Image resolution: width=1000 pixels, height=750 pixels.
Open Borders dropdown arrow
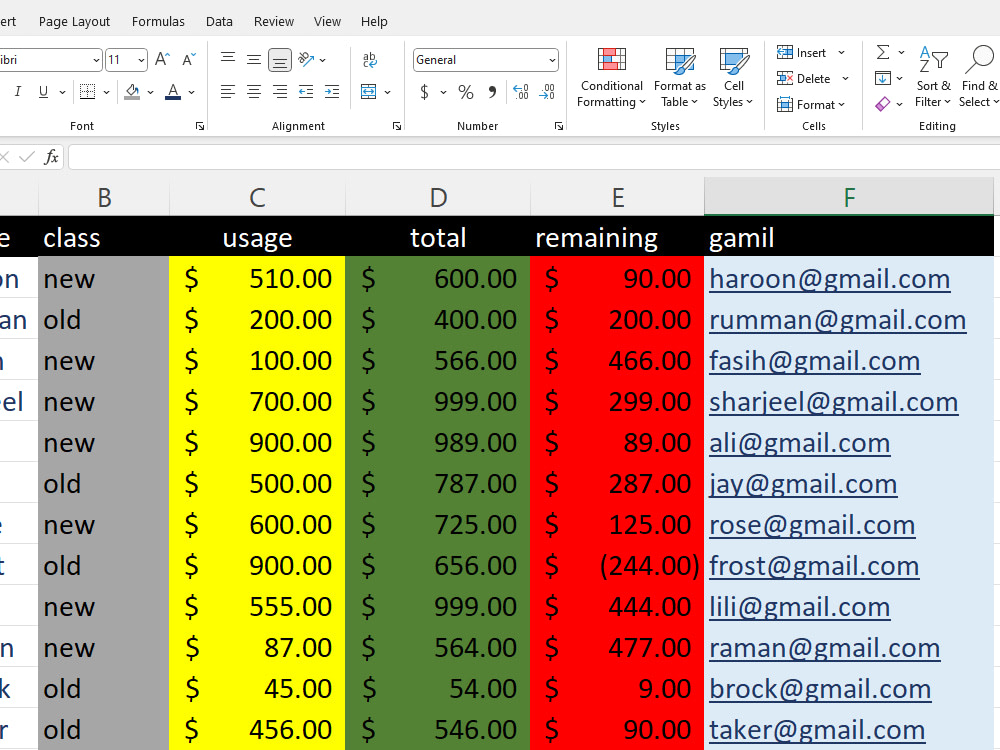pyautogui.click(x=107, y=92)
